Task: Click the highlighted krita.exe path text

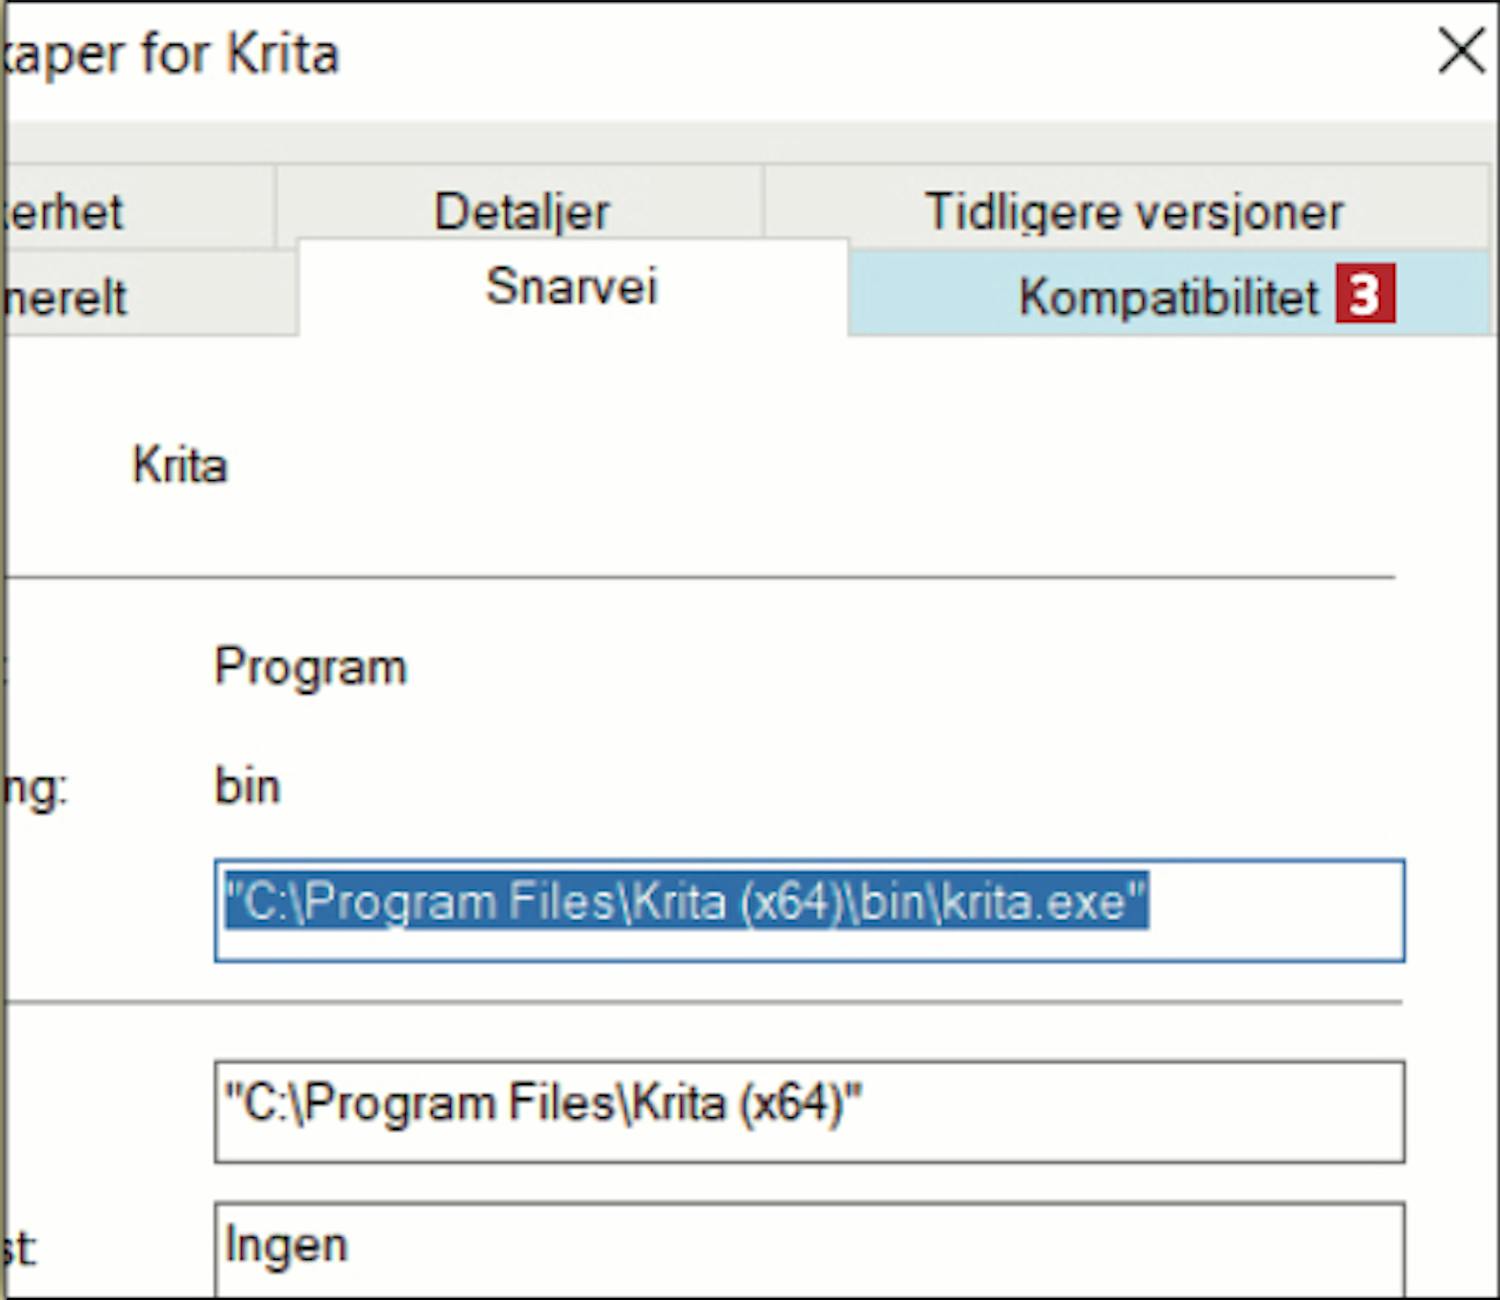Action: [686, 902]
